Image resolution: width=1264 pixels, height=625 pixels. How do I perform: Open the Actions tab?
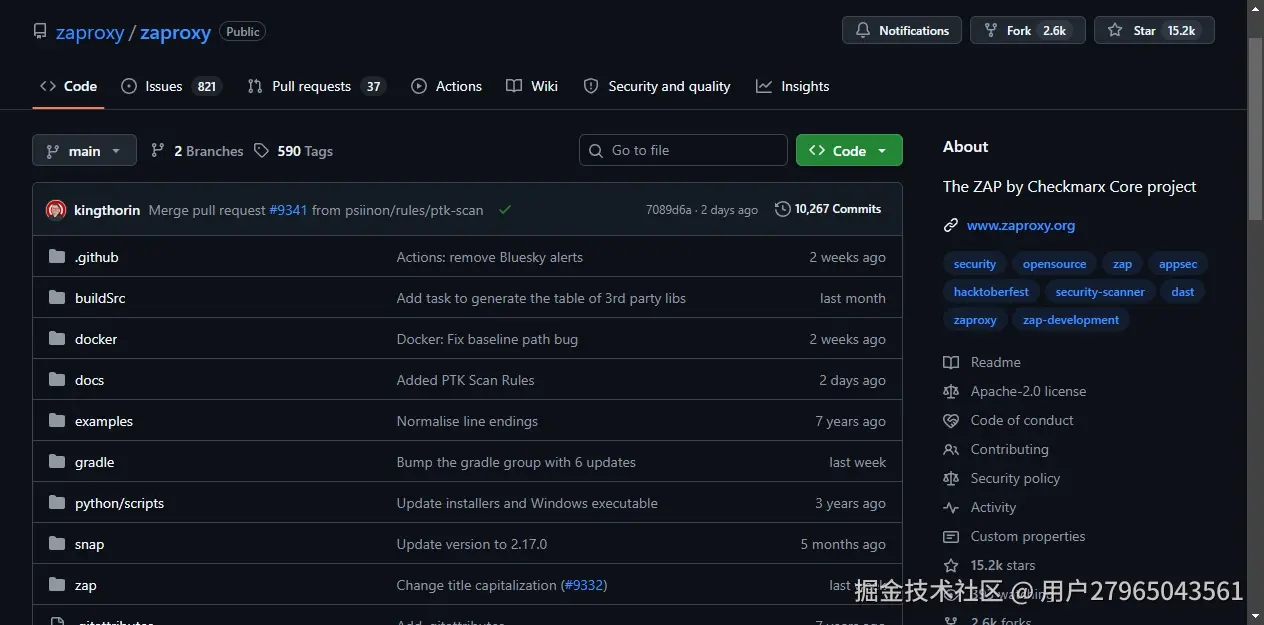point(446,86)
